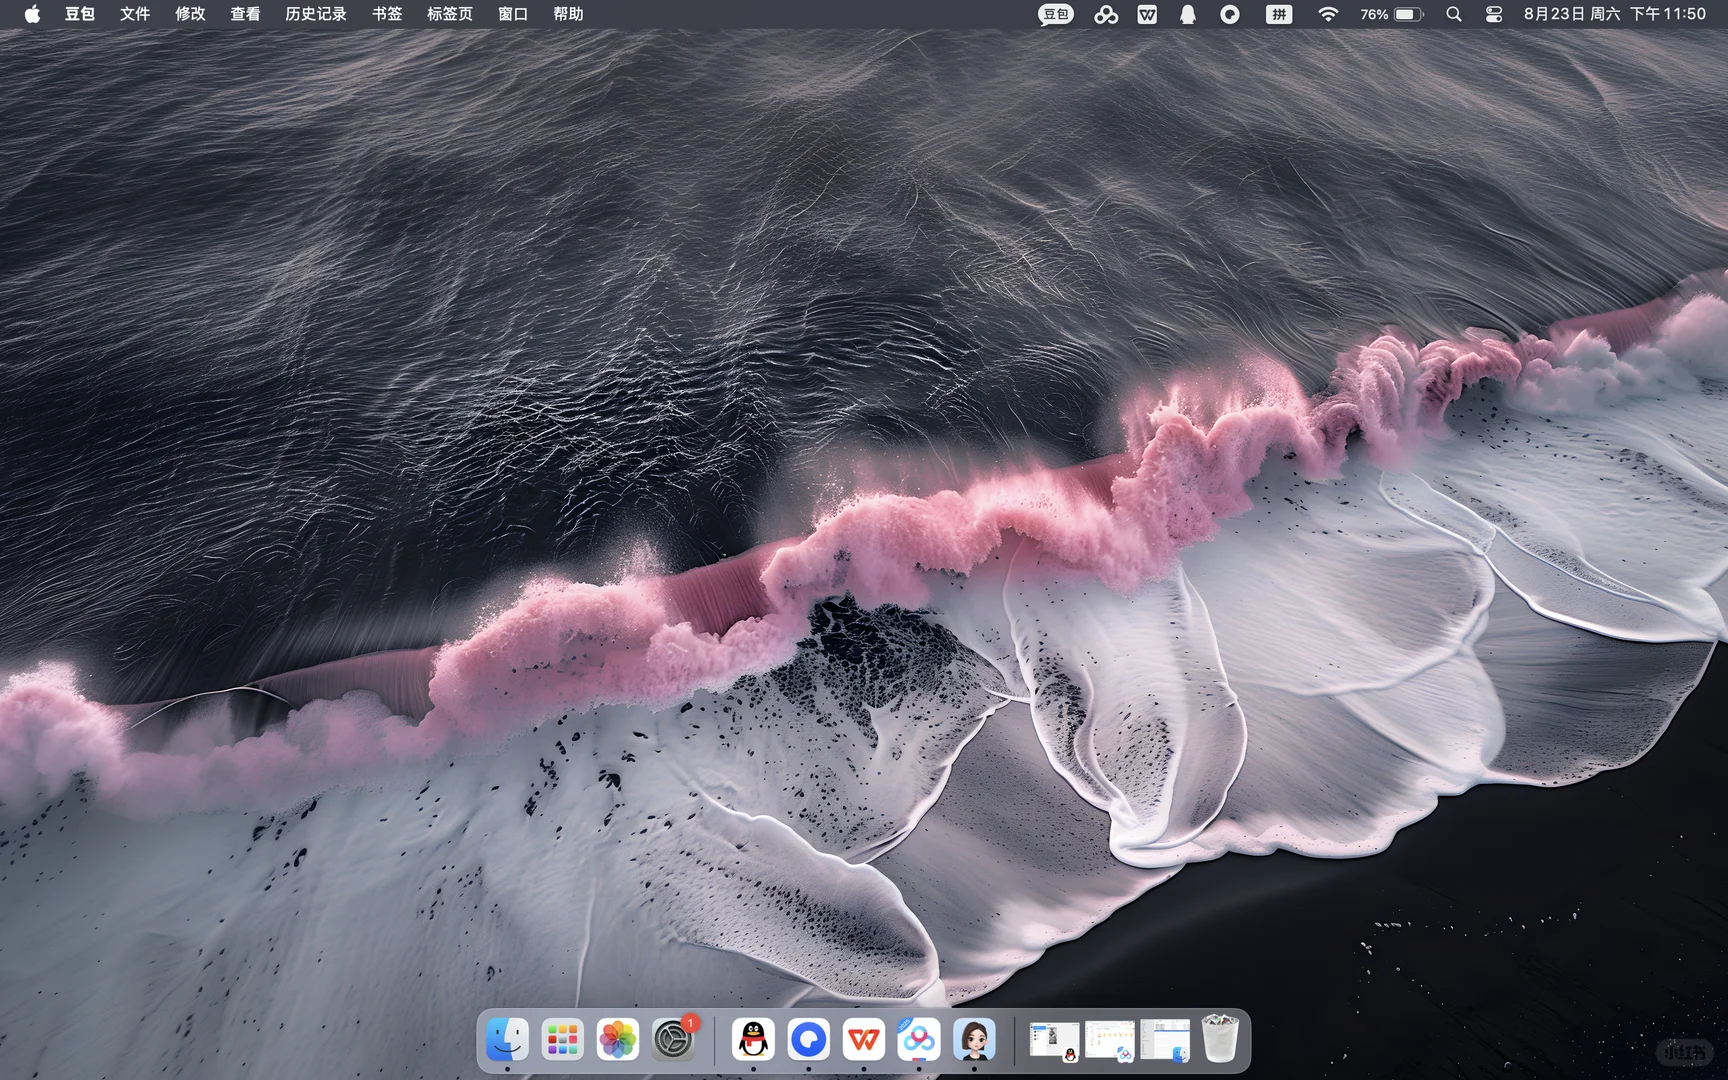Open System Settings with the update badge
Image resolution: width=1728 pixels, height=1080 pixels.
674,1040
